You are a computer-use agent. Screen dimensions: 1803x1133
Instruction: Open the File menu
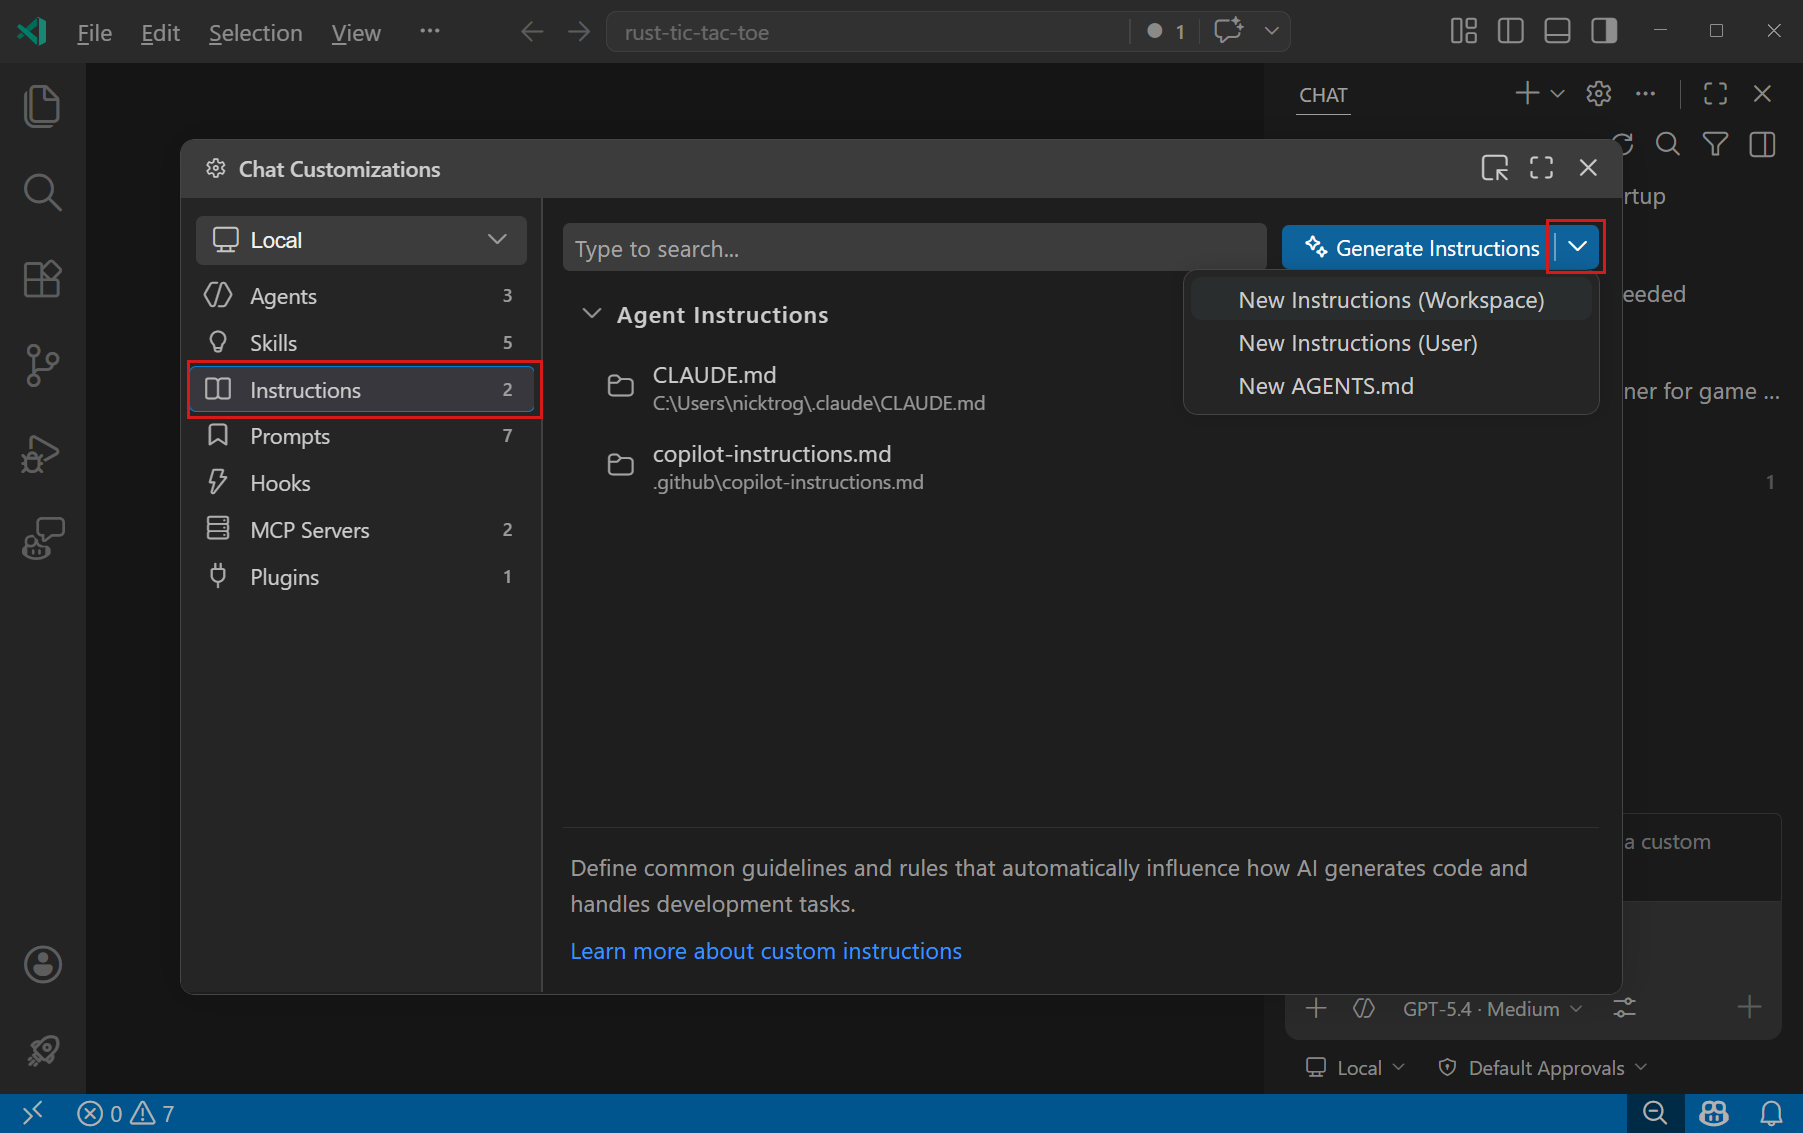pos(93,32)
